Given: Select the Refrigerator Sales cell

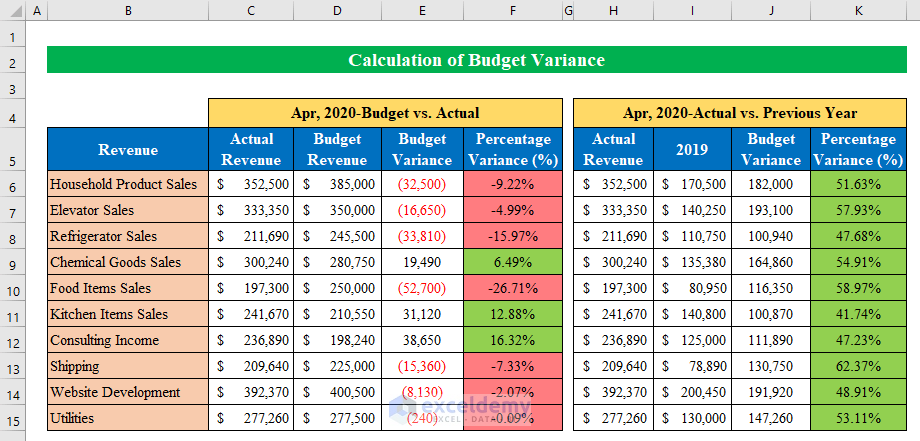Looking at the screenshot, I should (x=128, y=236).
